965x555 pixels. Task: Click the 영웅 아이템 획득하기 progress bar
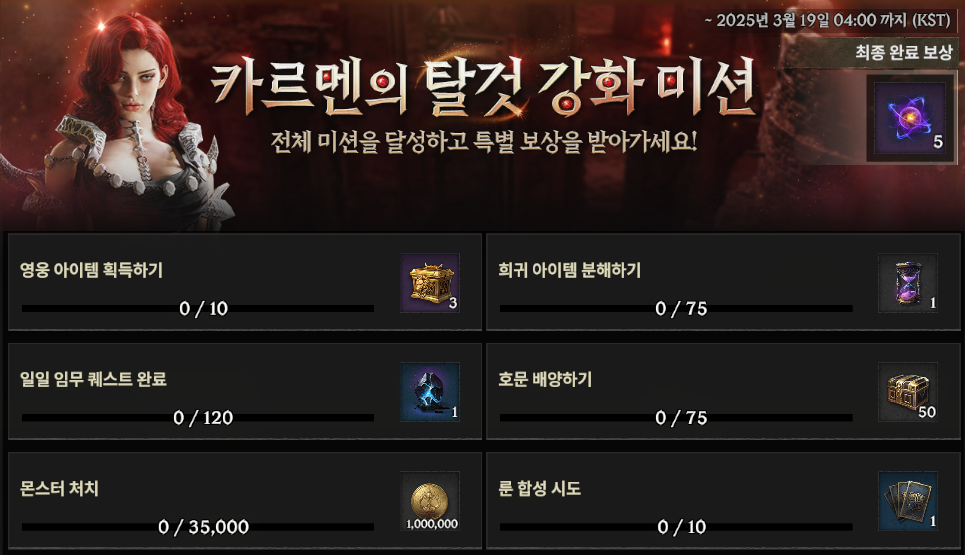tap(198, 308)
